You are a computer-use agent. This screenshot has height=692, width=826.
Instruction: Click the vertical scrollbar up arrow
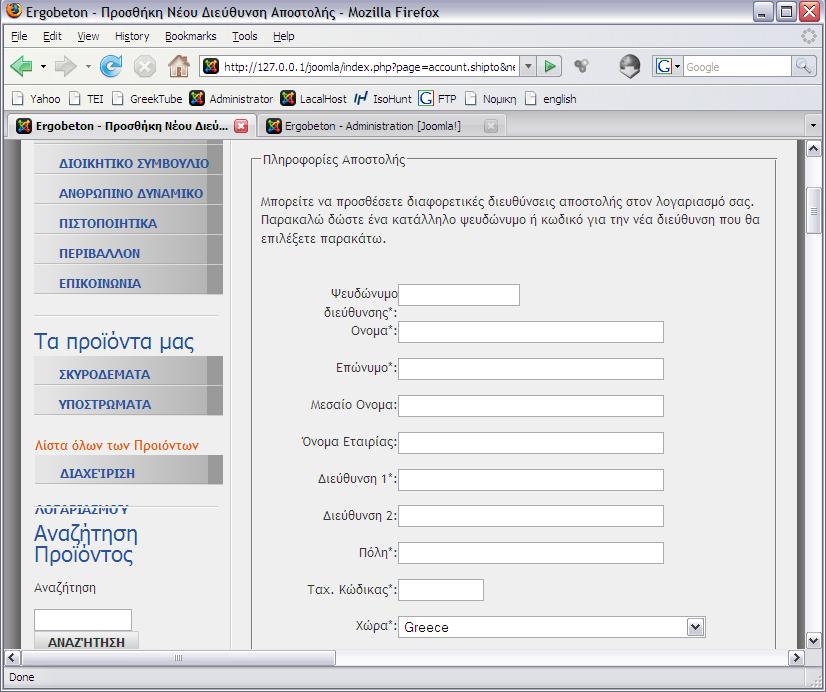point(813,149)
